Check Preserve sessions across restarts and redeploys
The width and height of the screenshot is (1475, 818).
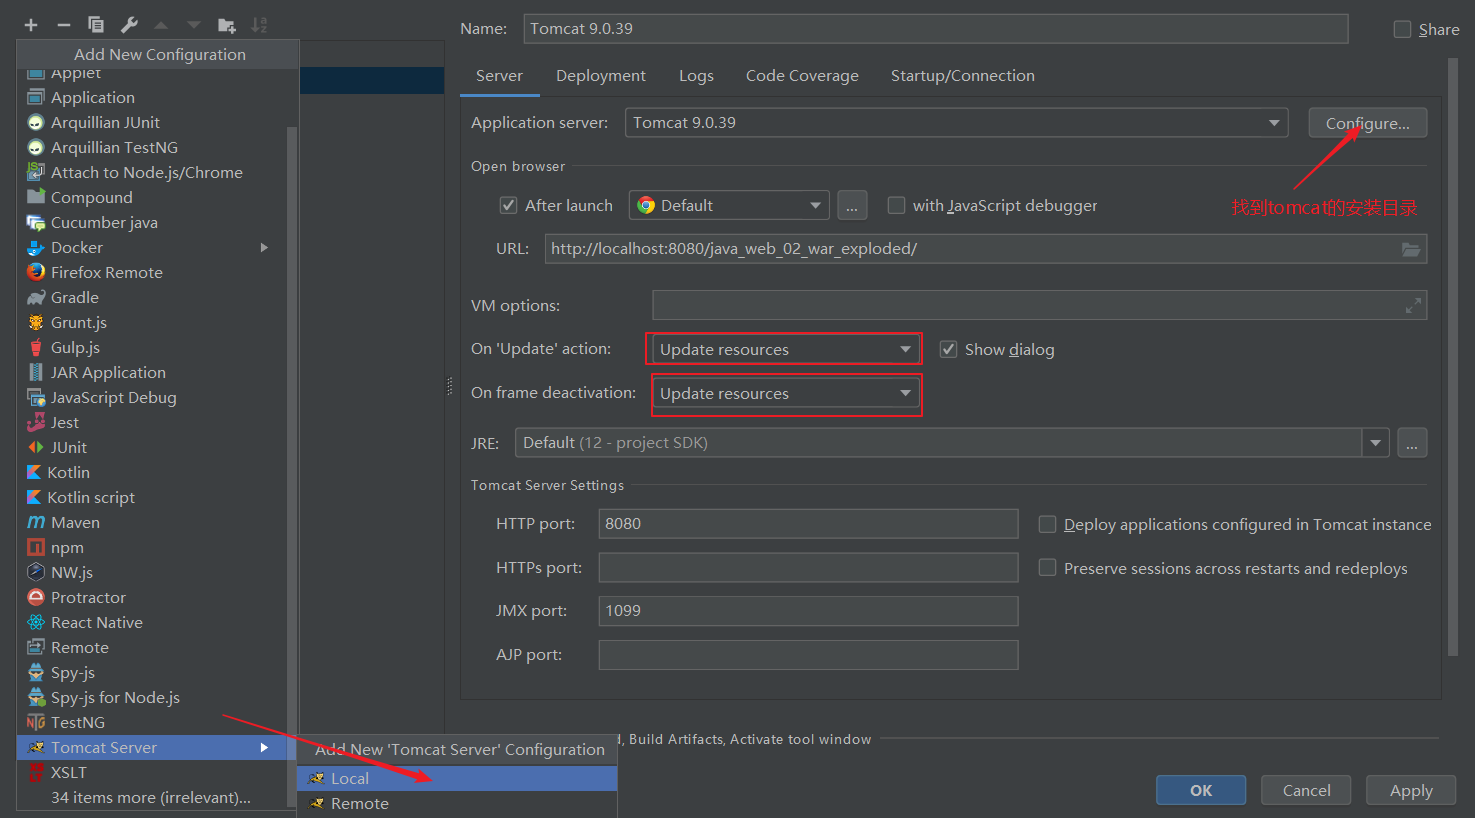tap(1047, 567)
